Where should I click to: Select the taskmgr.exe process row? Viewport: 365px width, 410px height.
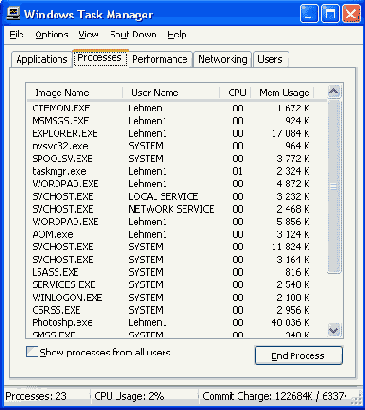coord(177,171)
